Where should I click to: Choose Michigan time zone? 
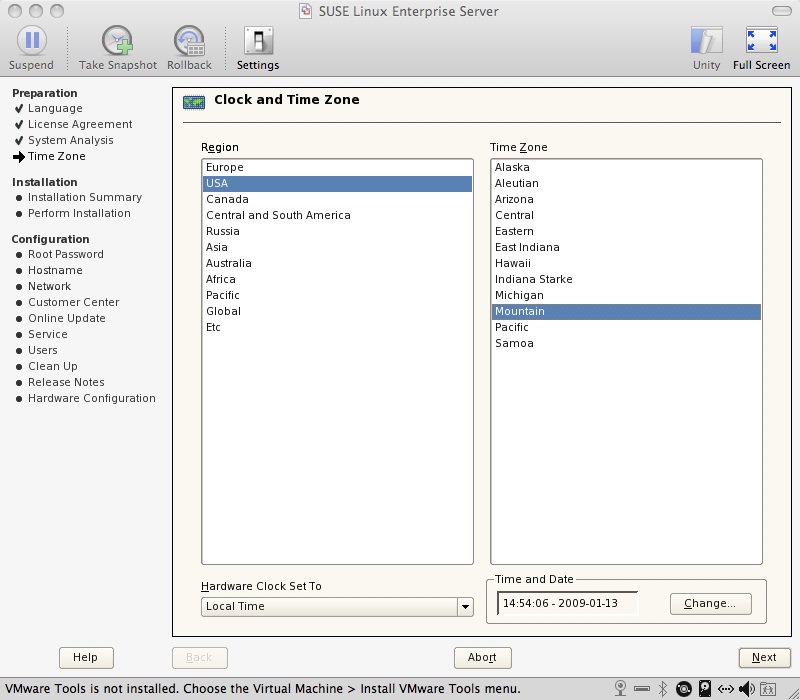tap(626, 295)
